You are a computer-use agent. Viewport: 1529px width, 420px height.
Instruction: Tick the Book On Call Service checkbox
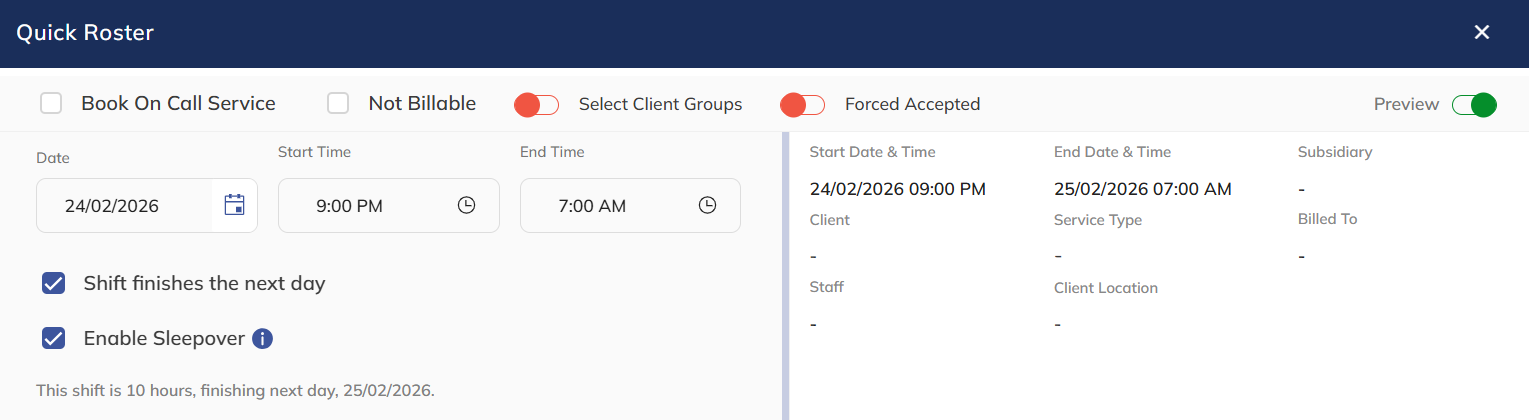point(51,103)
